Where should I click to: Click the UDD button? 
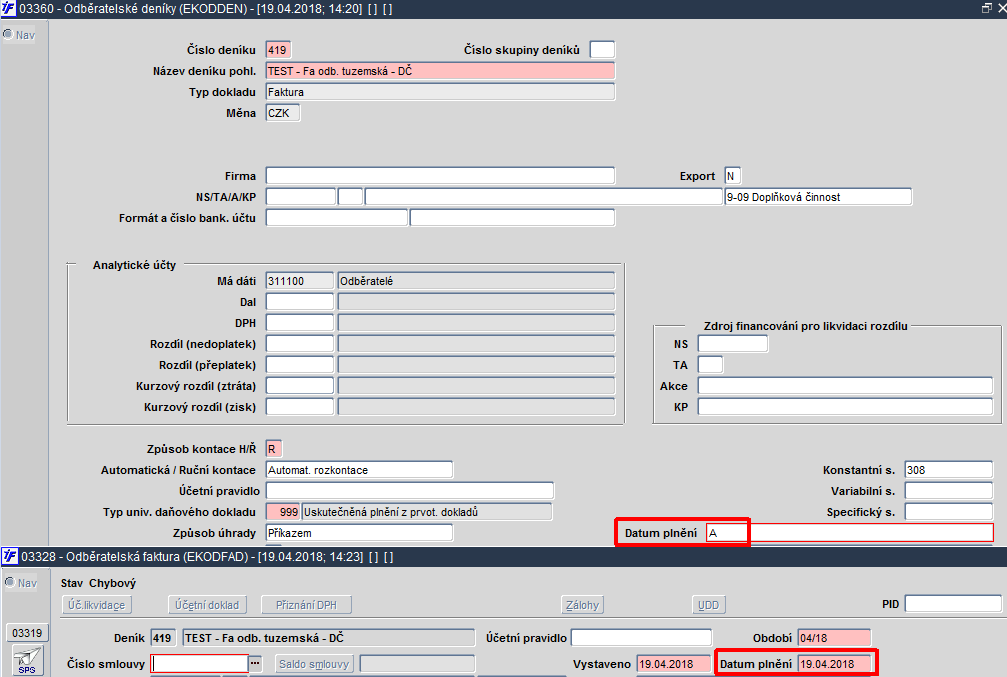pos(708,605)
